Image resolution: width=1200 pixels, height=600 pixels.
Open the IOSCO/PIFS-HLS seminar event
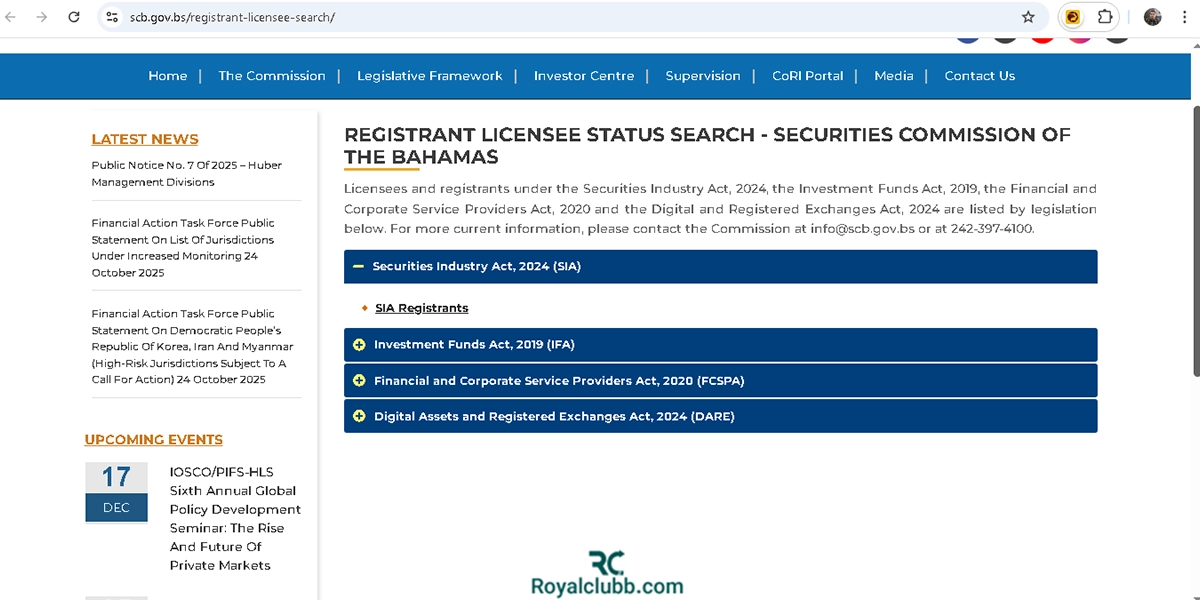[x=234, y=518]
